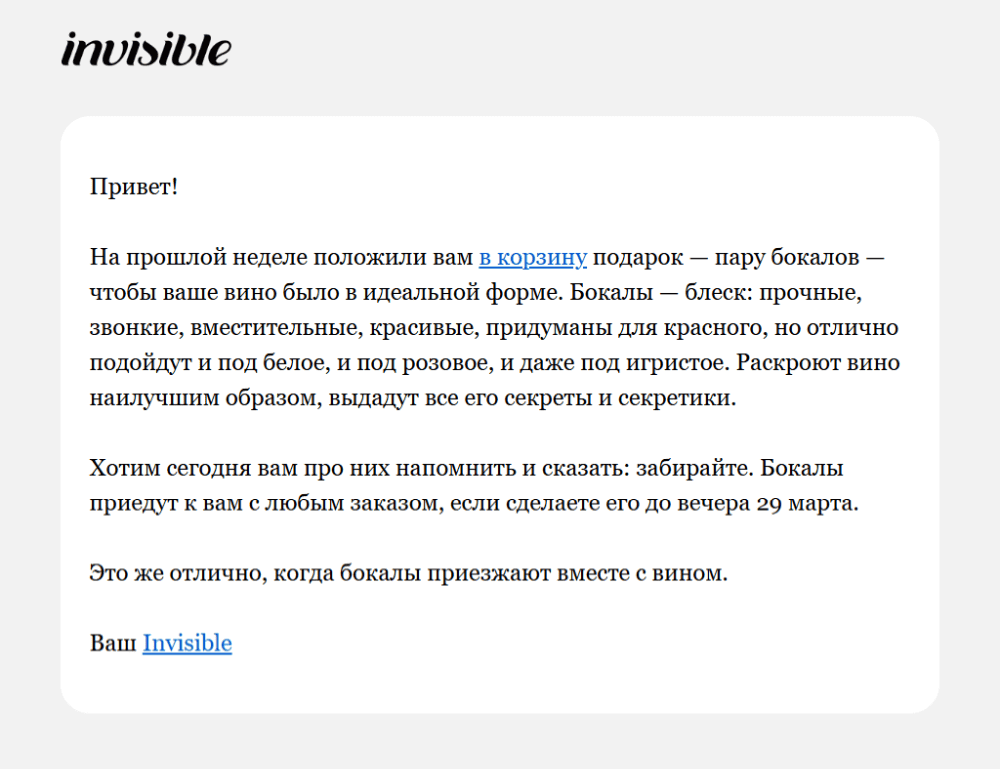1000x769 pixels.
Task: Click the line beginning "звонкие, вместительные, красивые"
Action: 494,327
